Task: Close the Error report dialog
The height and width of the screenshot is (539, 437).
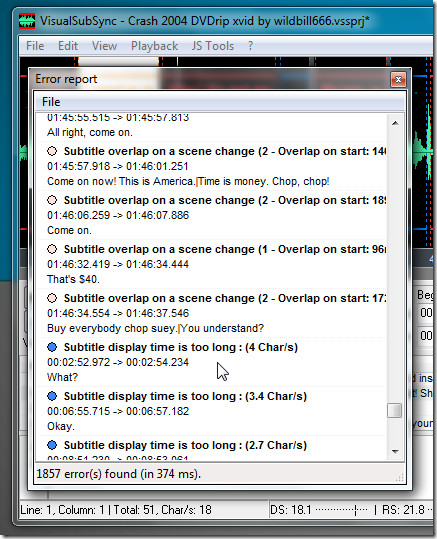Action: 398,79
